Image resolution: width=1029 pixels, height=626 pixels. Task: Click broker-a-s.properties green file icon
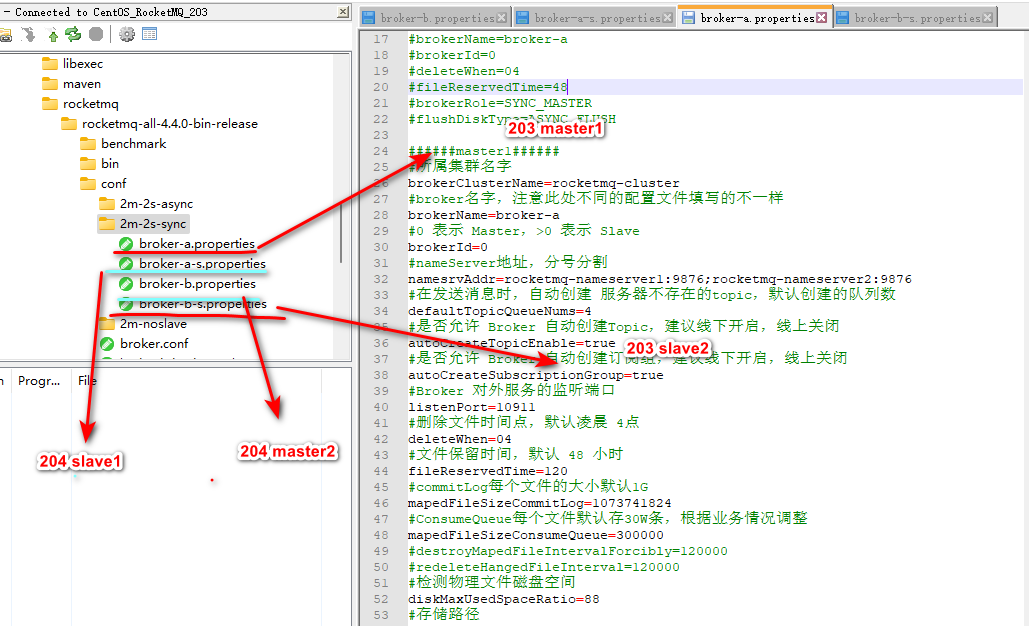(x=126, y=264)
